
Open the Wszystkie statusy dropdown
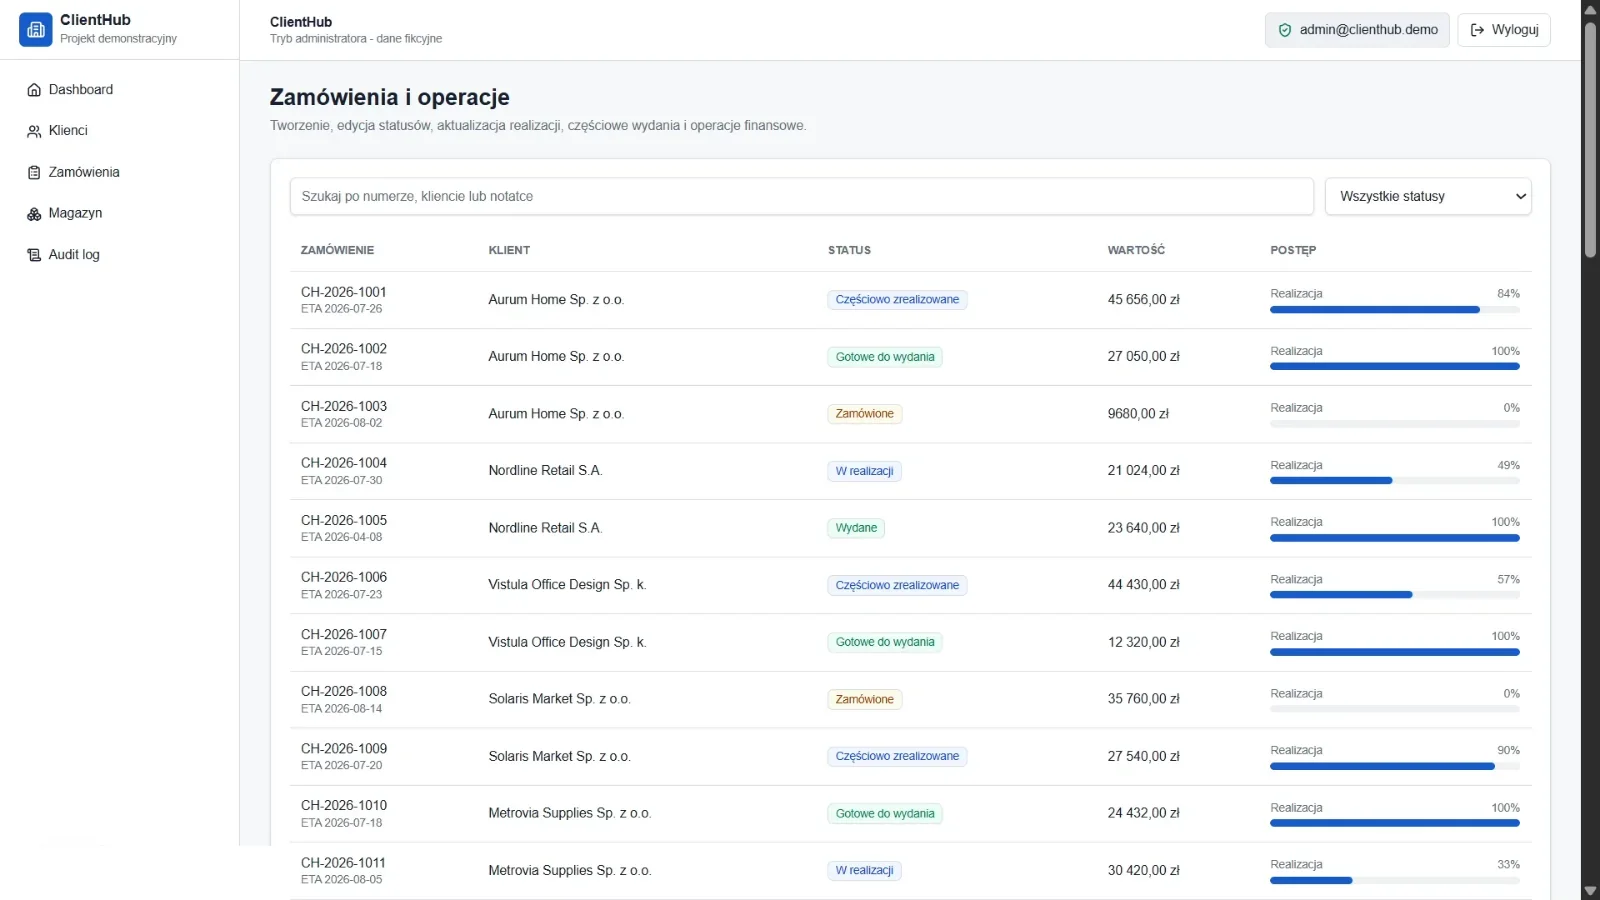coord(1428,197)
